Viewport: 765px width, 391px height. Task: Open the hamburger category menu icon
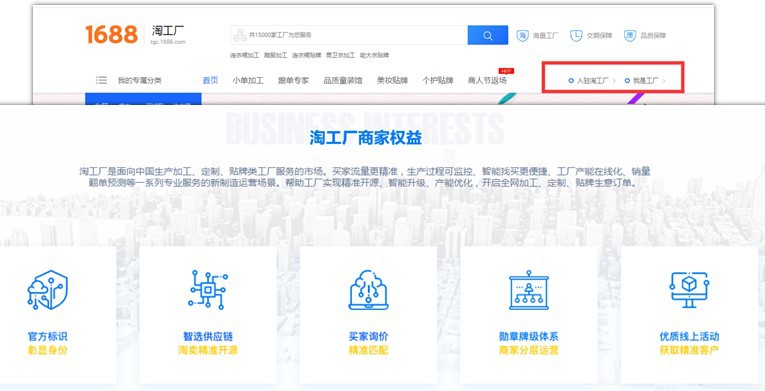(x=101, y=80)
